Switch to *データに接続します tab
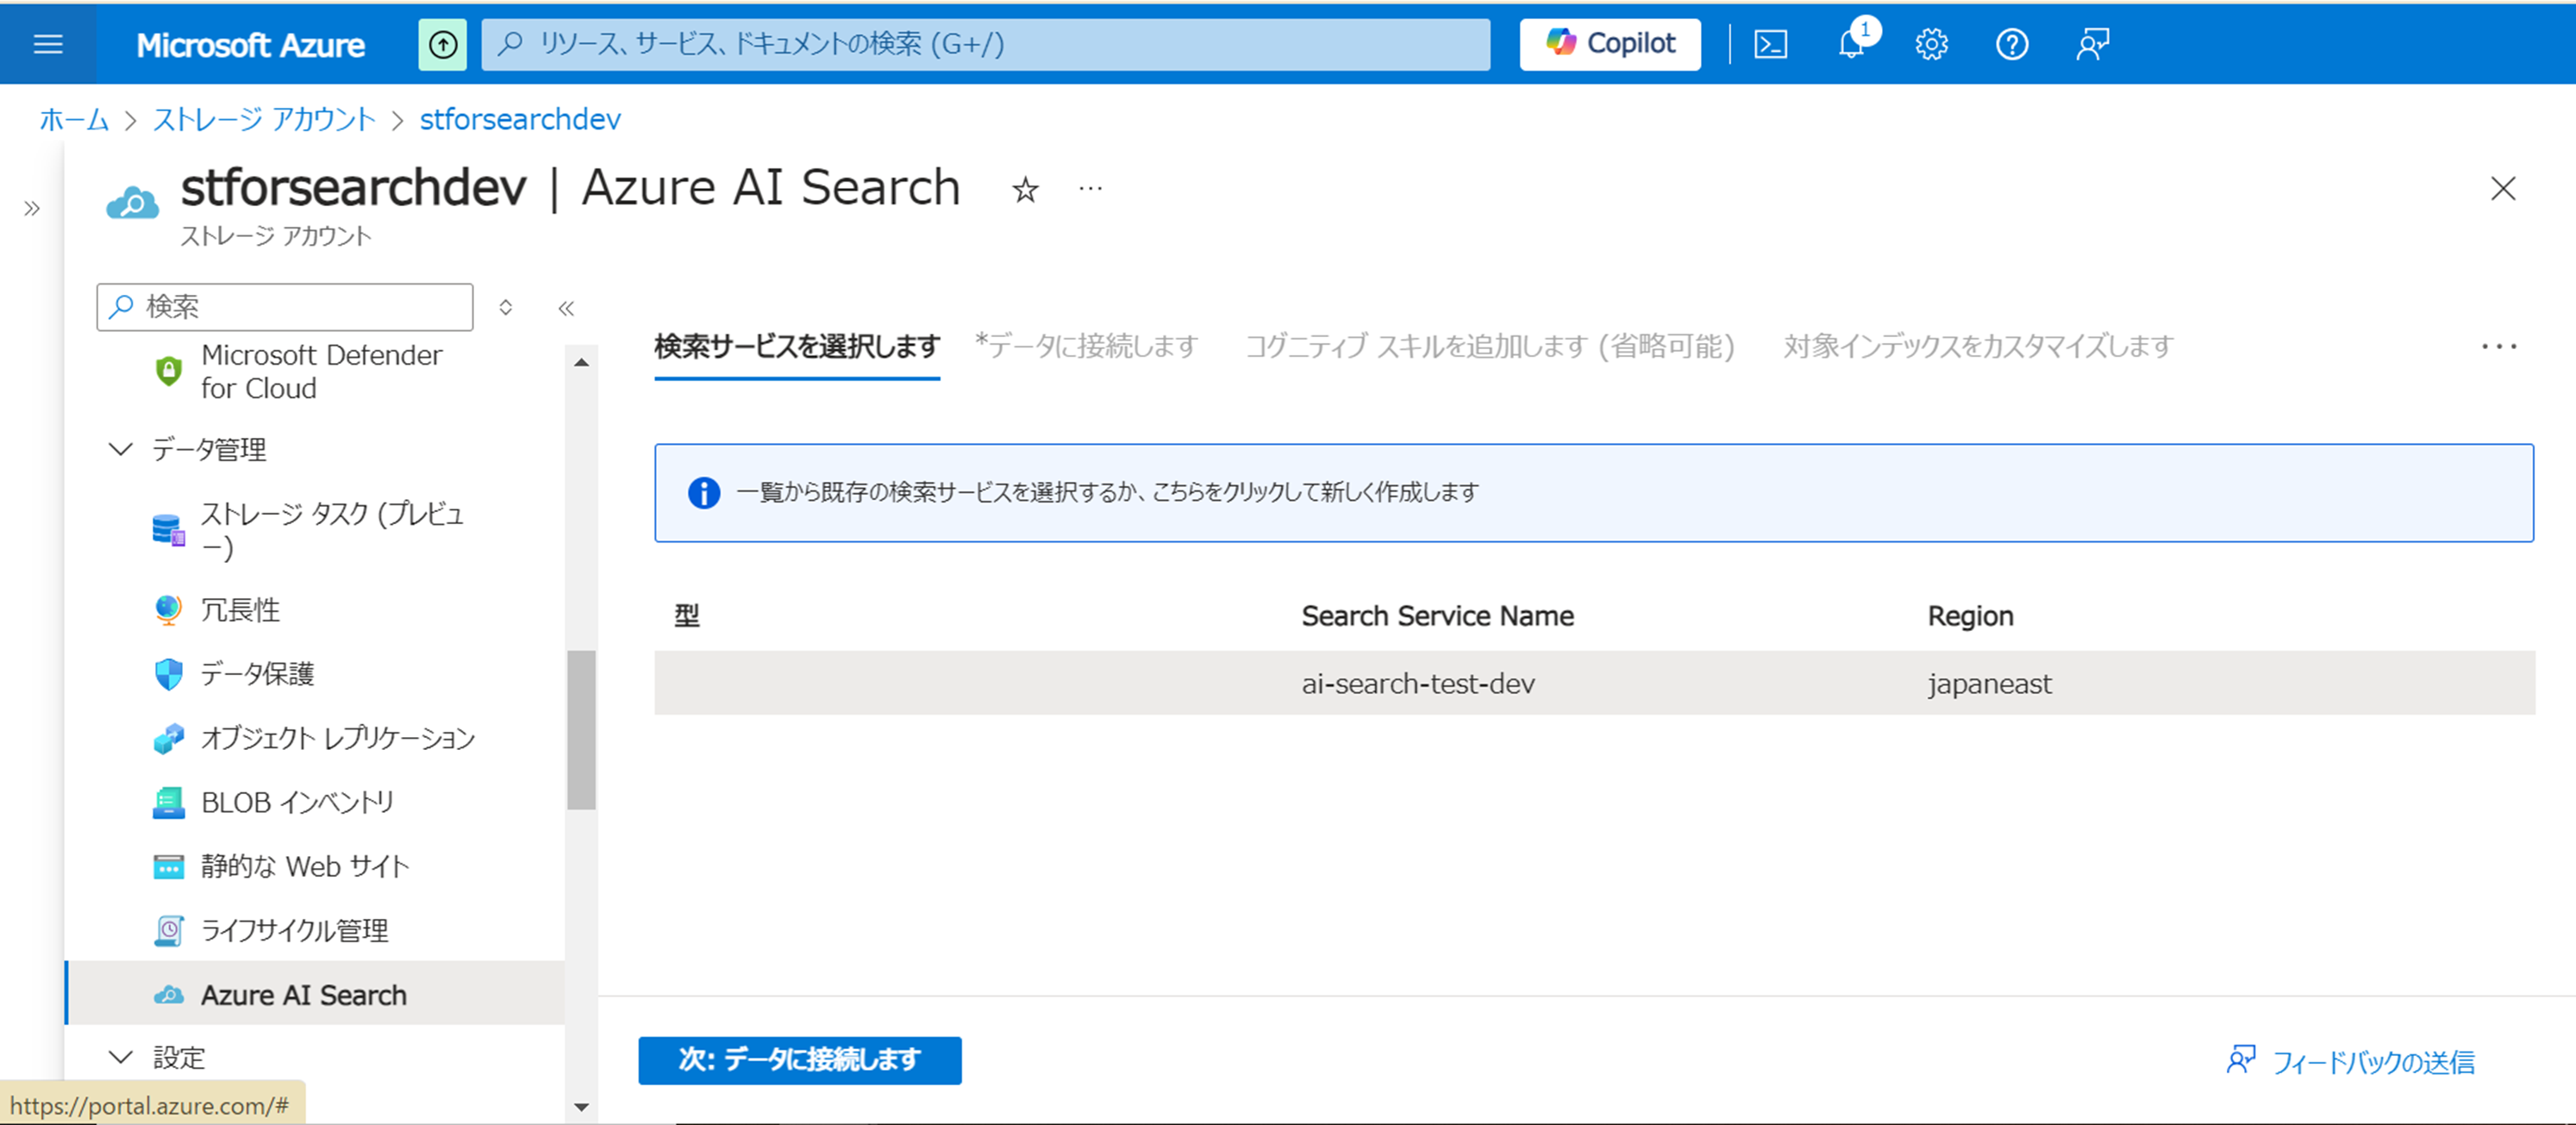Viewport: 2576px width, 1125px height. coord(1086,346)
